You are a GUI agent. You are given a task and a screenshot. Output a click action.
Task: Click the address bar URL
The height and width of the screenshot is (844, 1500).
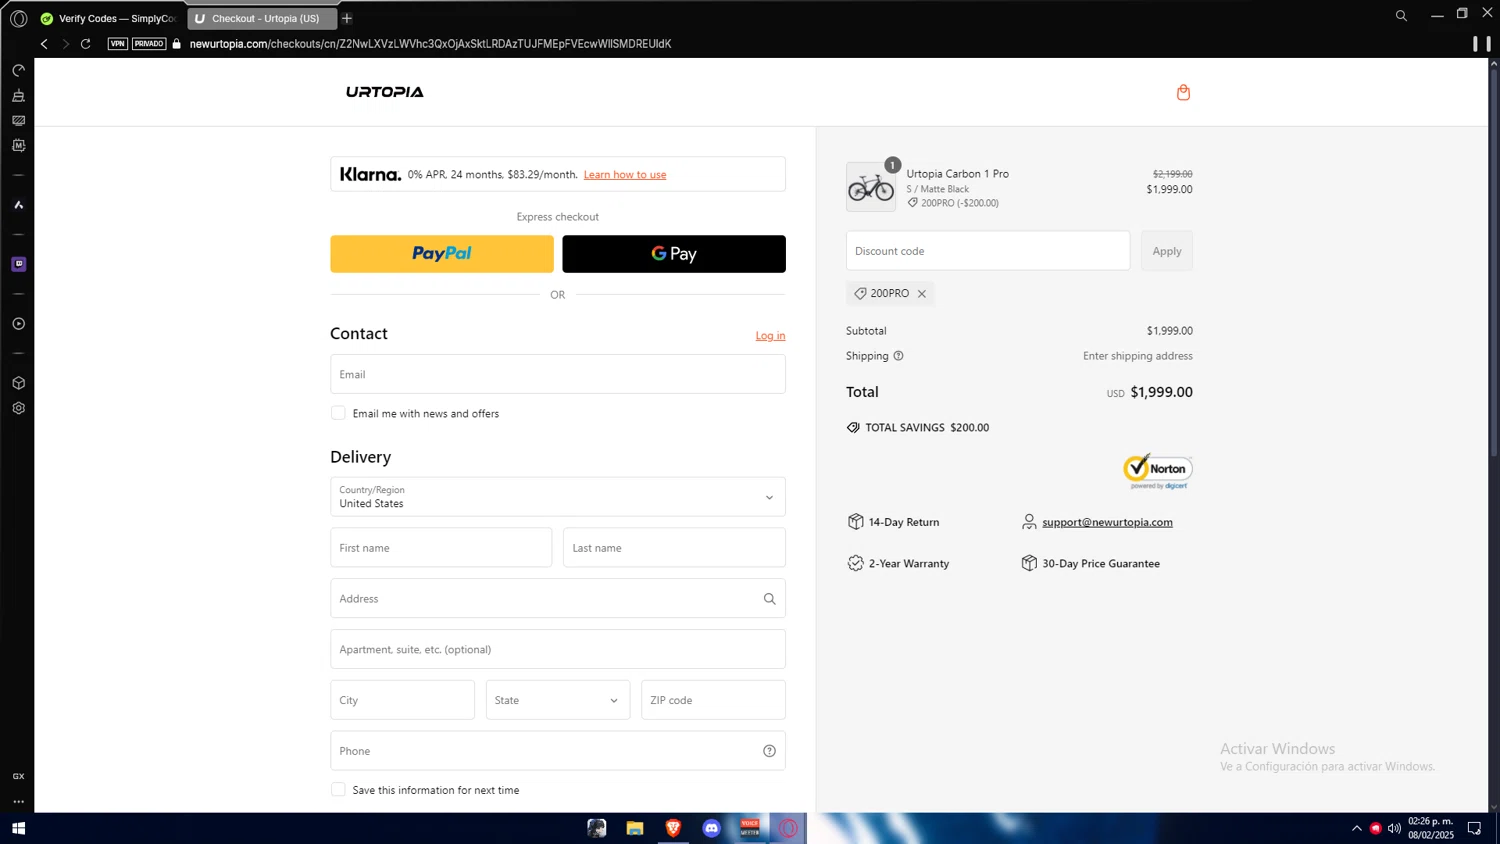pyautogui.click(x=430, y=44)
